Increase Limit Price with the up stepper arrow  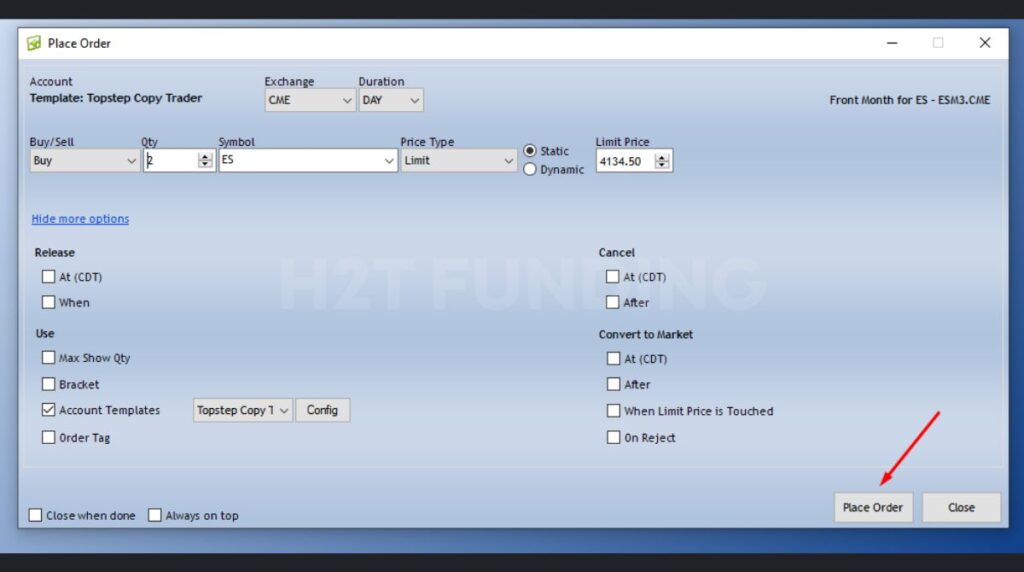(x=662, y=157)
